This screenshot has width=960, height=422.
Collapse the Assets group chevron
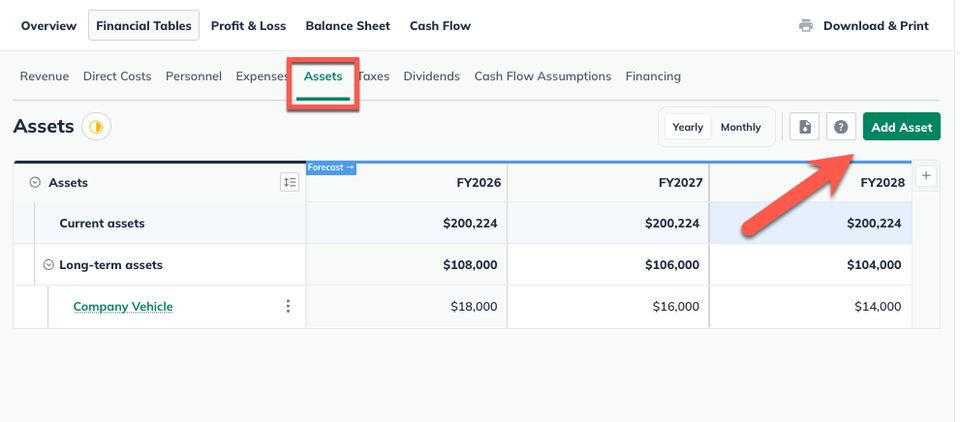pos(35,183)
